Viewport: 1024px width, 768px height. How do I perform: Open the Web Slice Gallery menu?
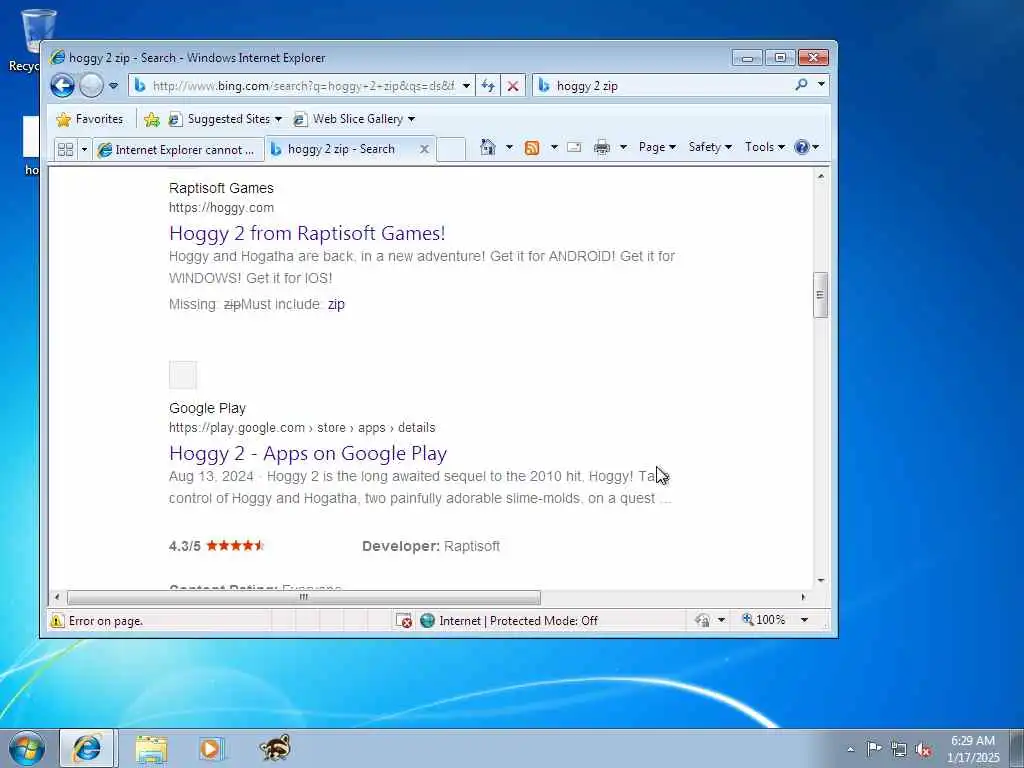pyautogui.click(x=355, y=119)
